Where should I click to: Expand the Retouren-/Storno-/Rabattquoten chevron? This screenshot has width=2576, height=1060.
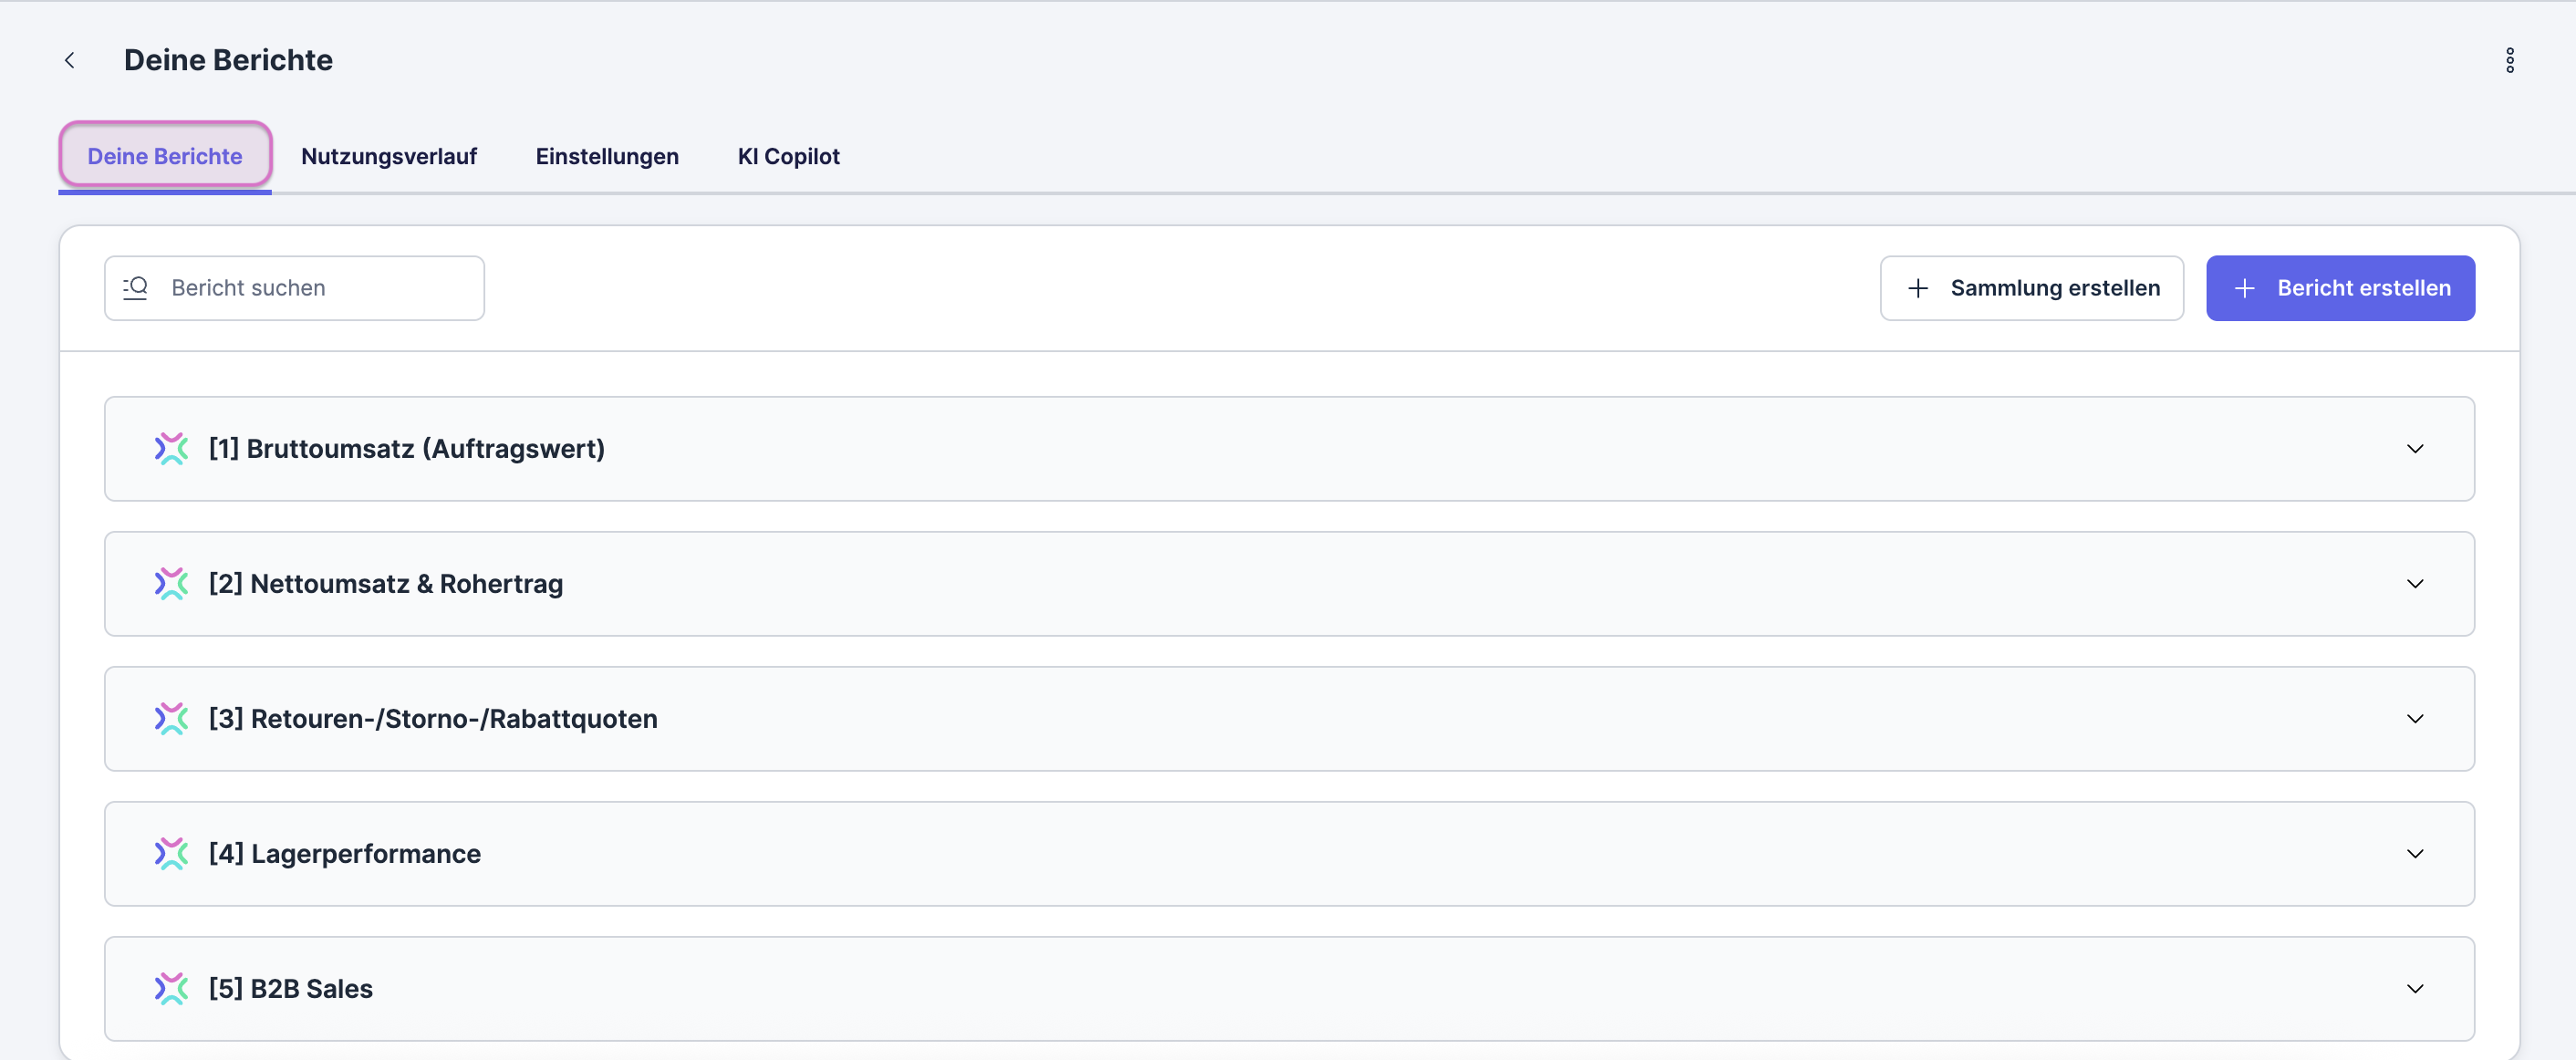click(2414, 719)
